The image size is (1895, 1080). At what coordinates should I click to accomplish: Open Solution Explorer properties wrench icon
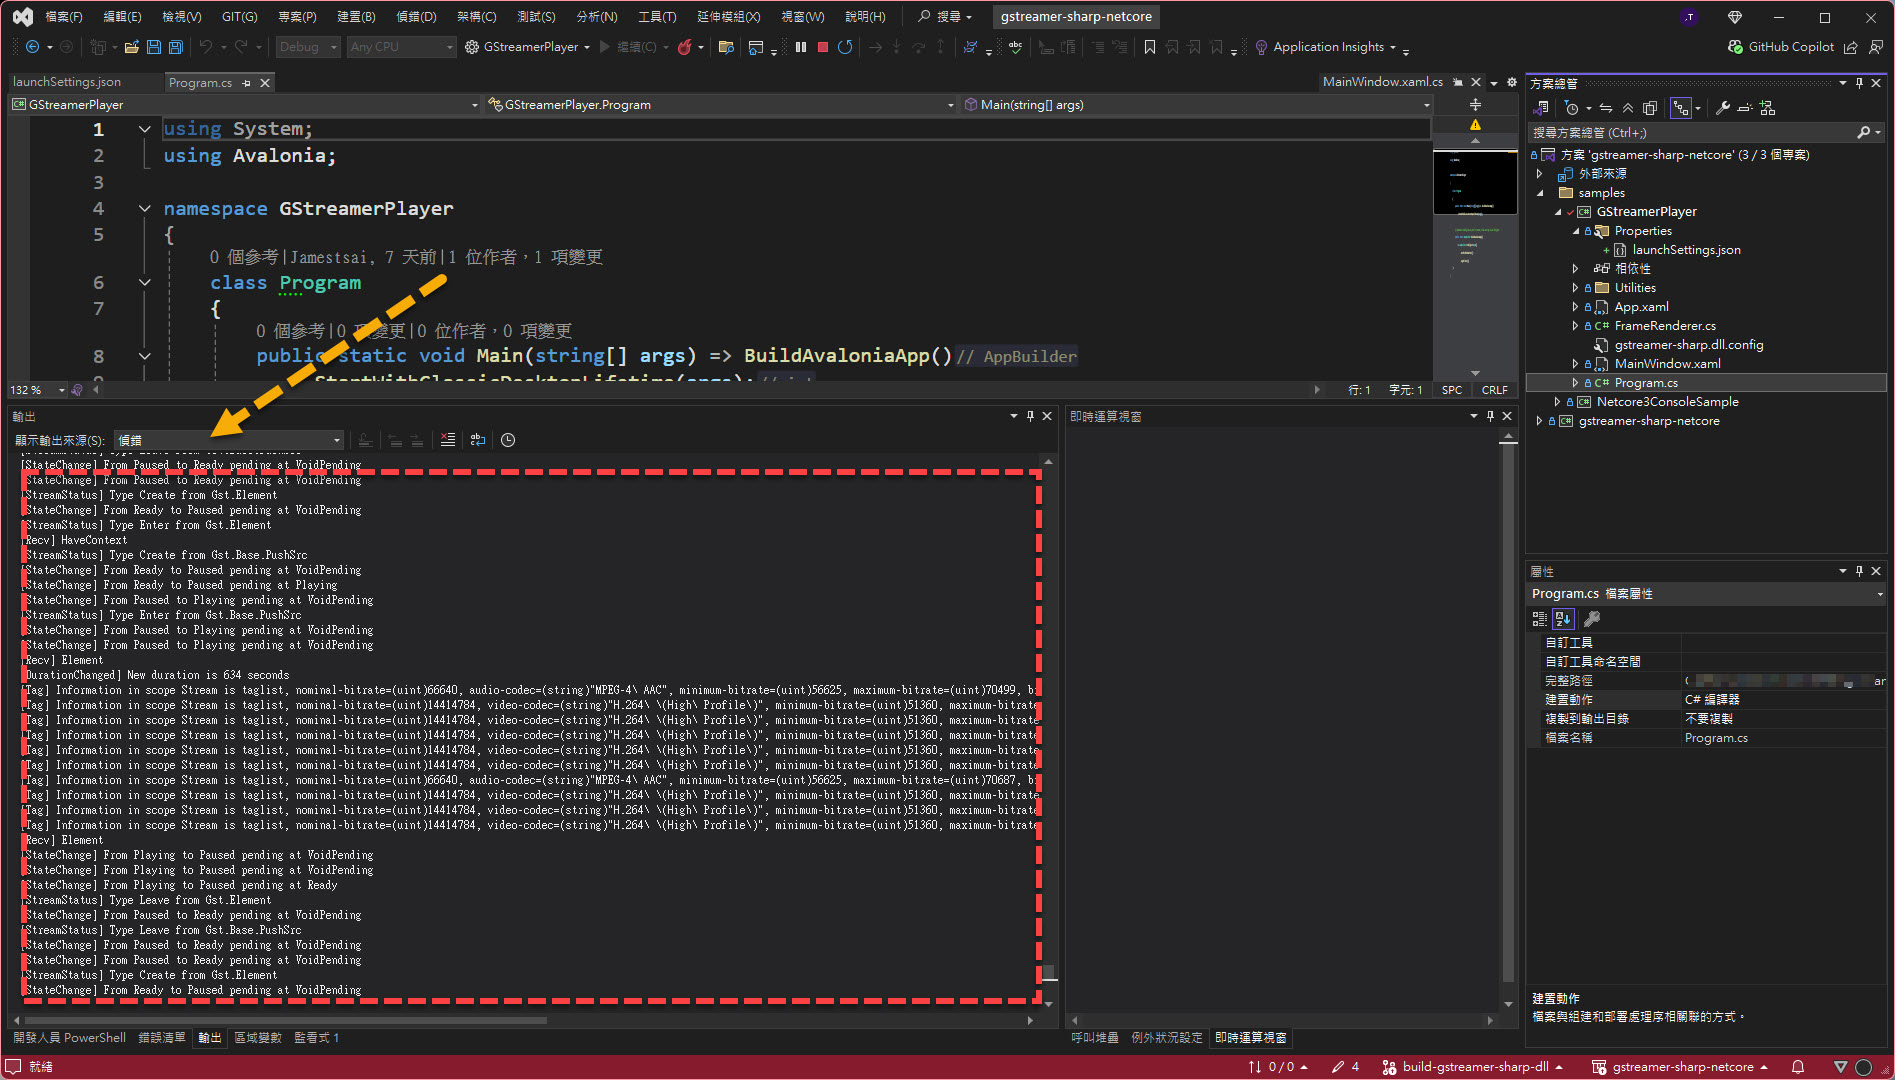click(x=1722, y=108)
